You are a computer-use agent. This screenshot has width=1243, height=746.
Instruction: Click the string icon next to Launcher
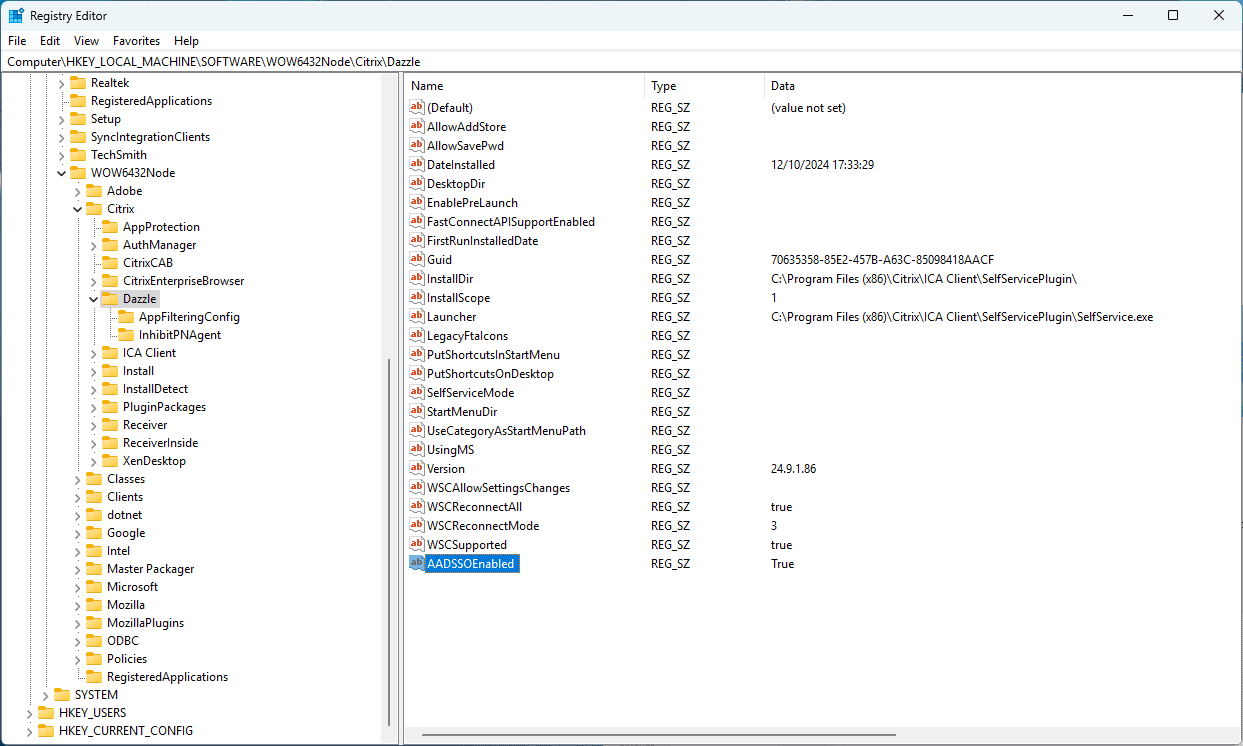click(x=417, y=317)
